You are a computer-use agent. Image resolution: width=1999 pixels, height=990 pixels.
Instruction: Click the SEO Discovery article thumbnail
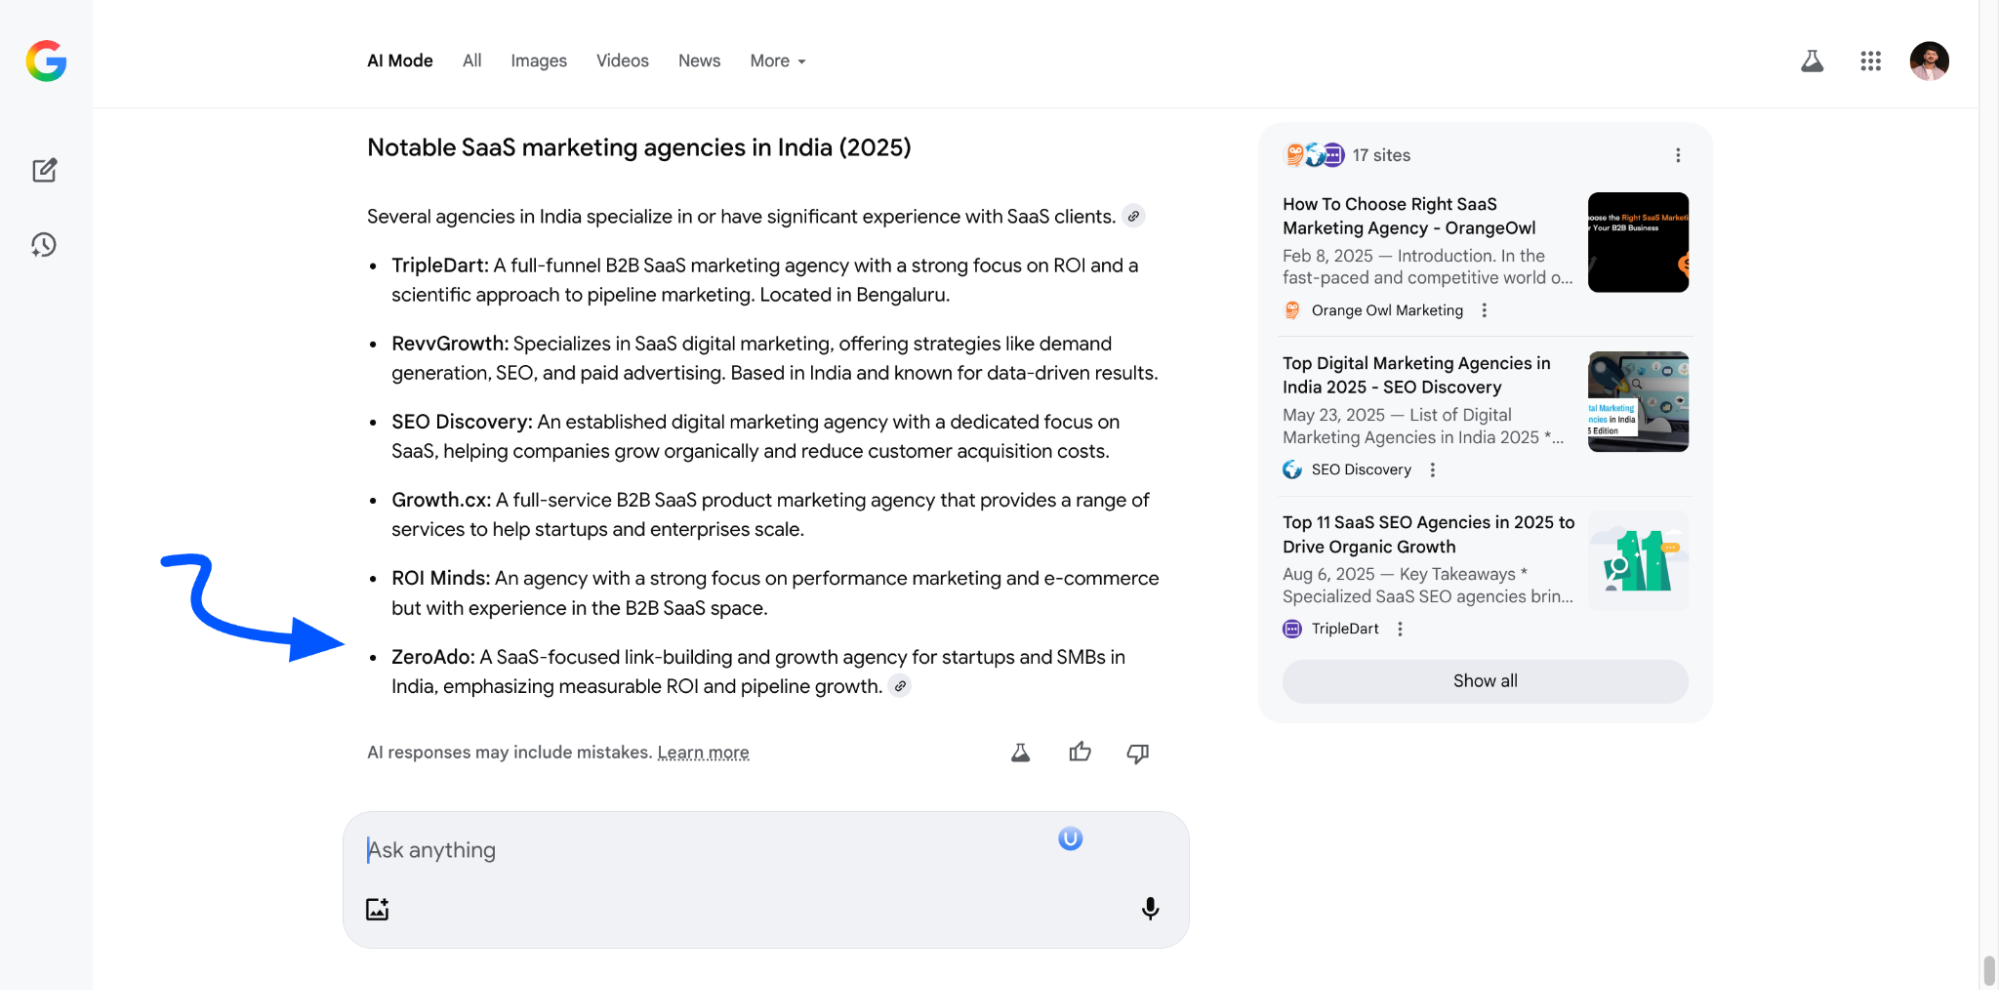(x=1637, y=401)
